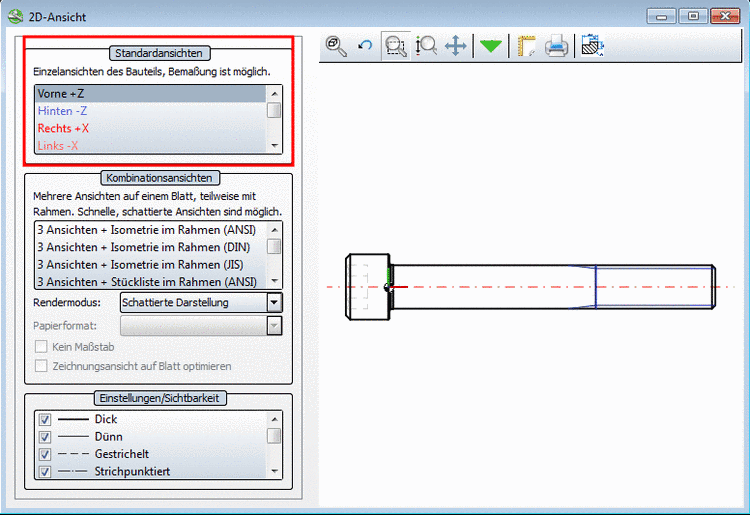
Task: Click the hatched dimensioning icon
Action: tap(592, 45)
